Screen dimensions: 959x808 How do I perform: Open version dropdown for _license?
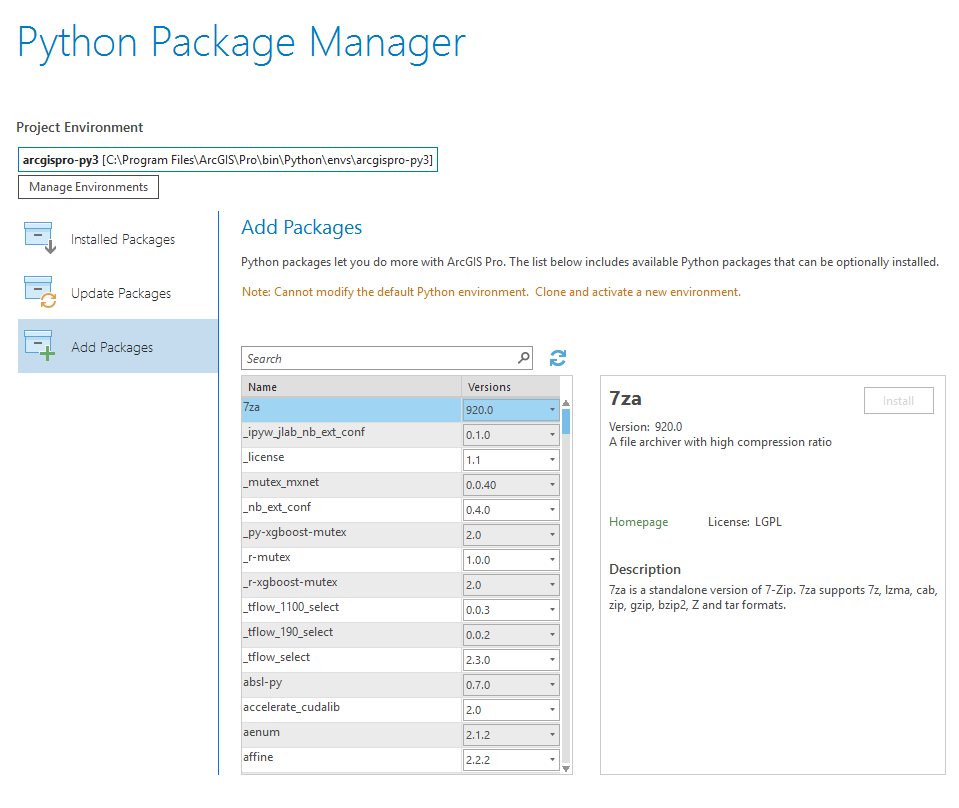click(x=511, y=460)
